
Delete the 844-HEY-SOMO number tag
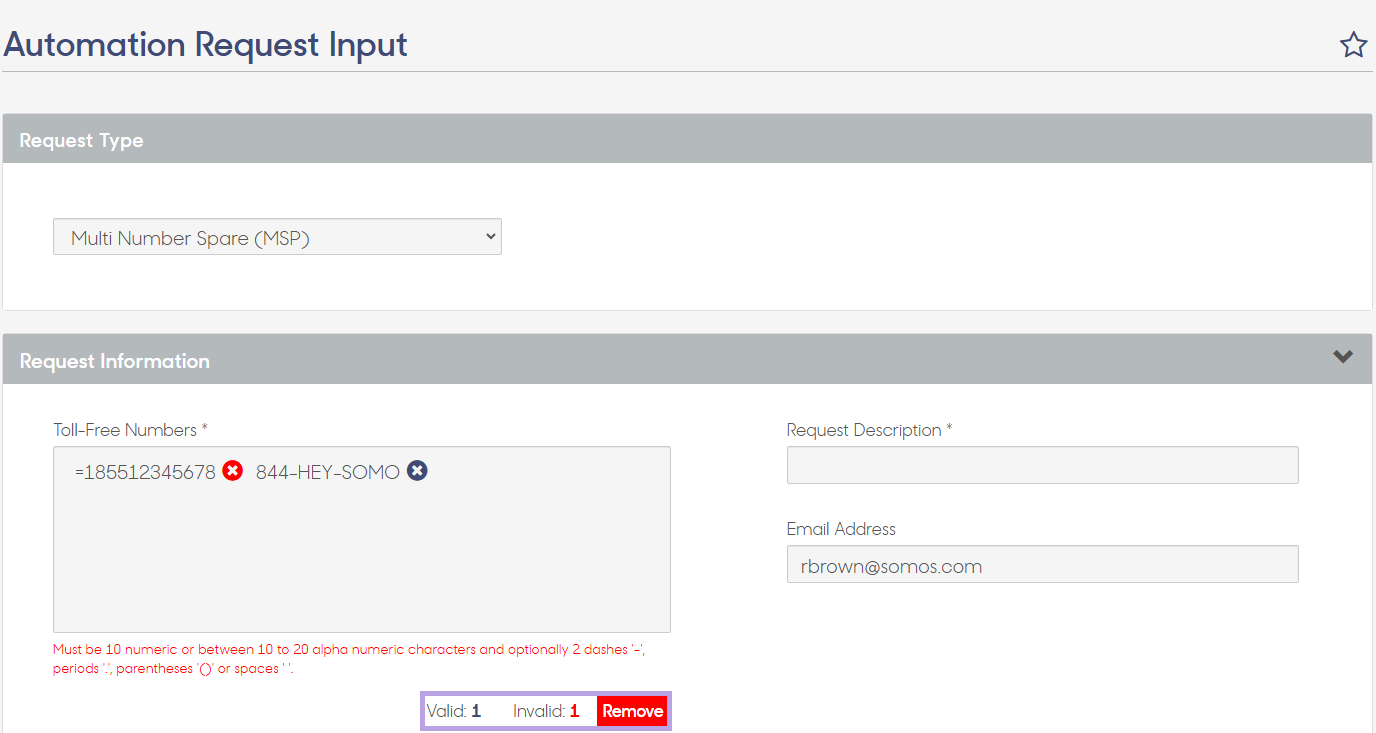417,471
